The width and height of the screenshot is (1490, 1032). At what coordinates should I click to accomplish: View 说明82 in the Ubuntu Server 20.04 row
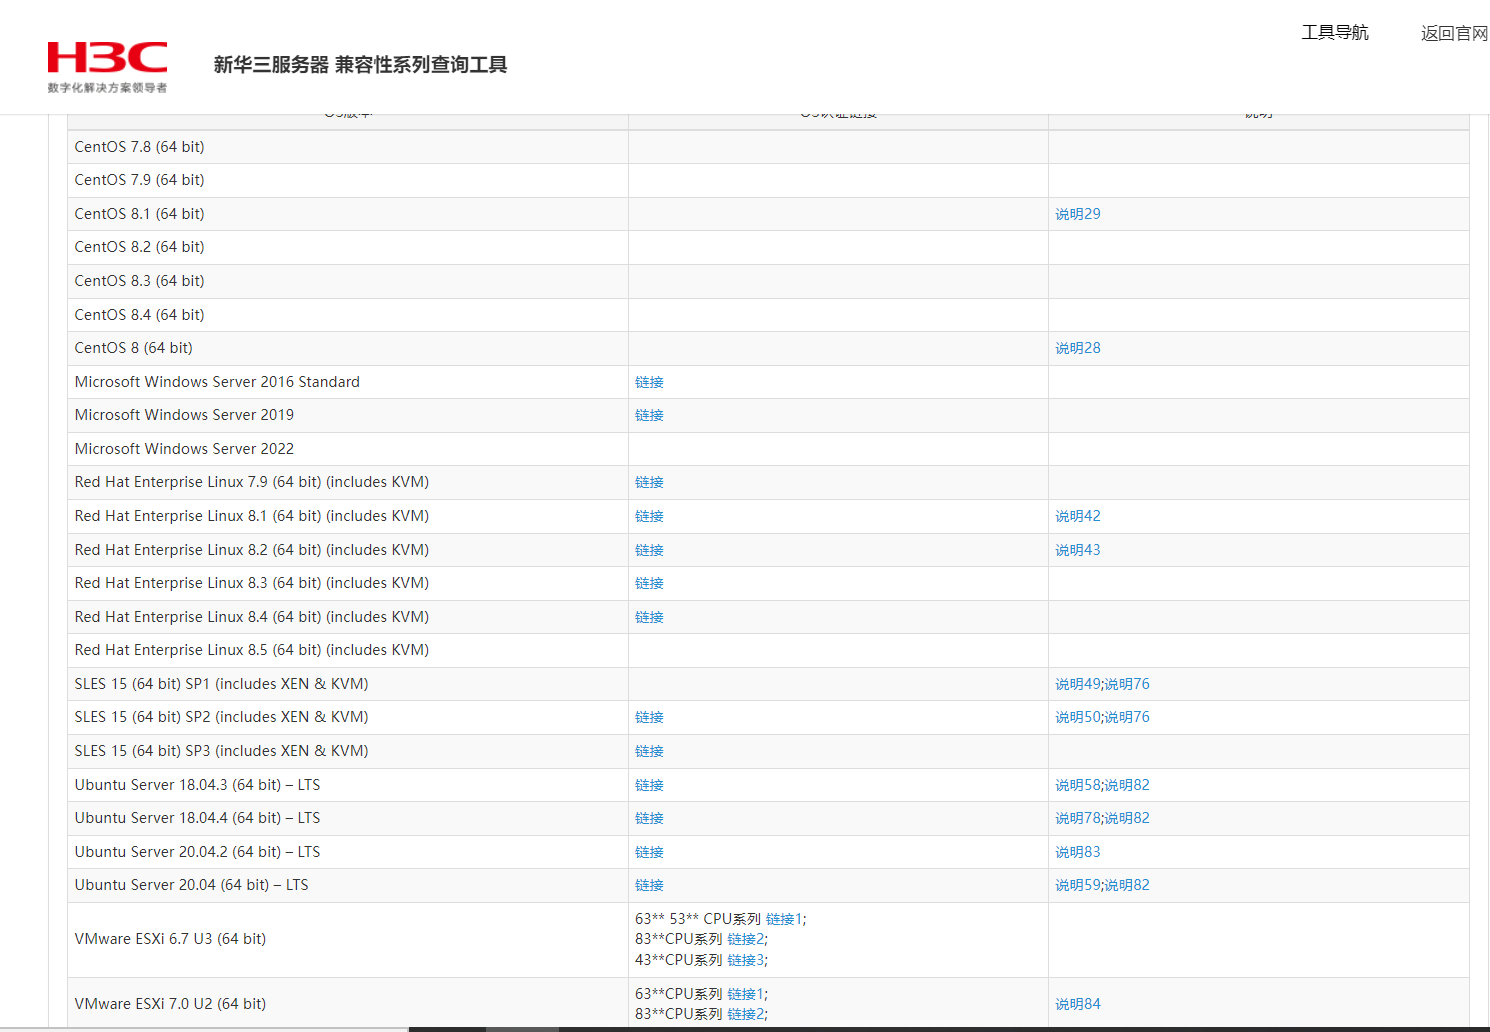point(1127,885)
